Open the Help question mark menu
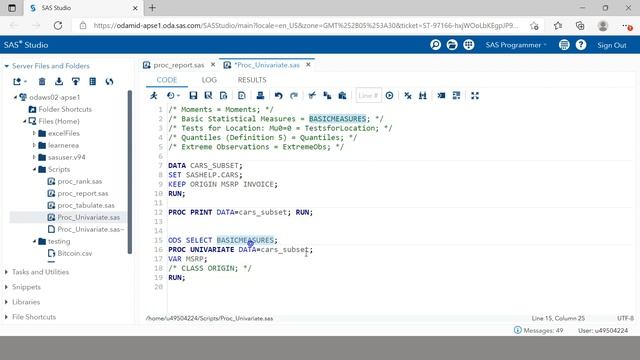Screen dimensions: 640x360 (581, 45)
